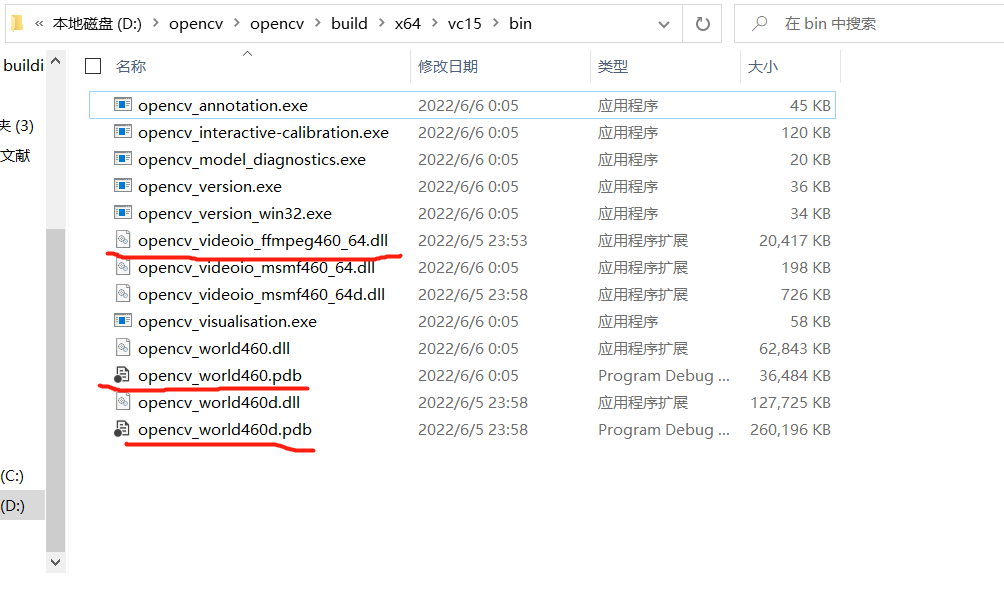The height and width of the screenshot is (591, 1004).
Task: Click the refresh button beside the address bar
Action: (x=702, y=24)
